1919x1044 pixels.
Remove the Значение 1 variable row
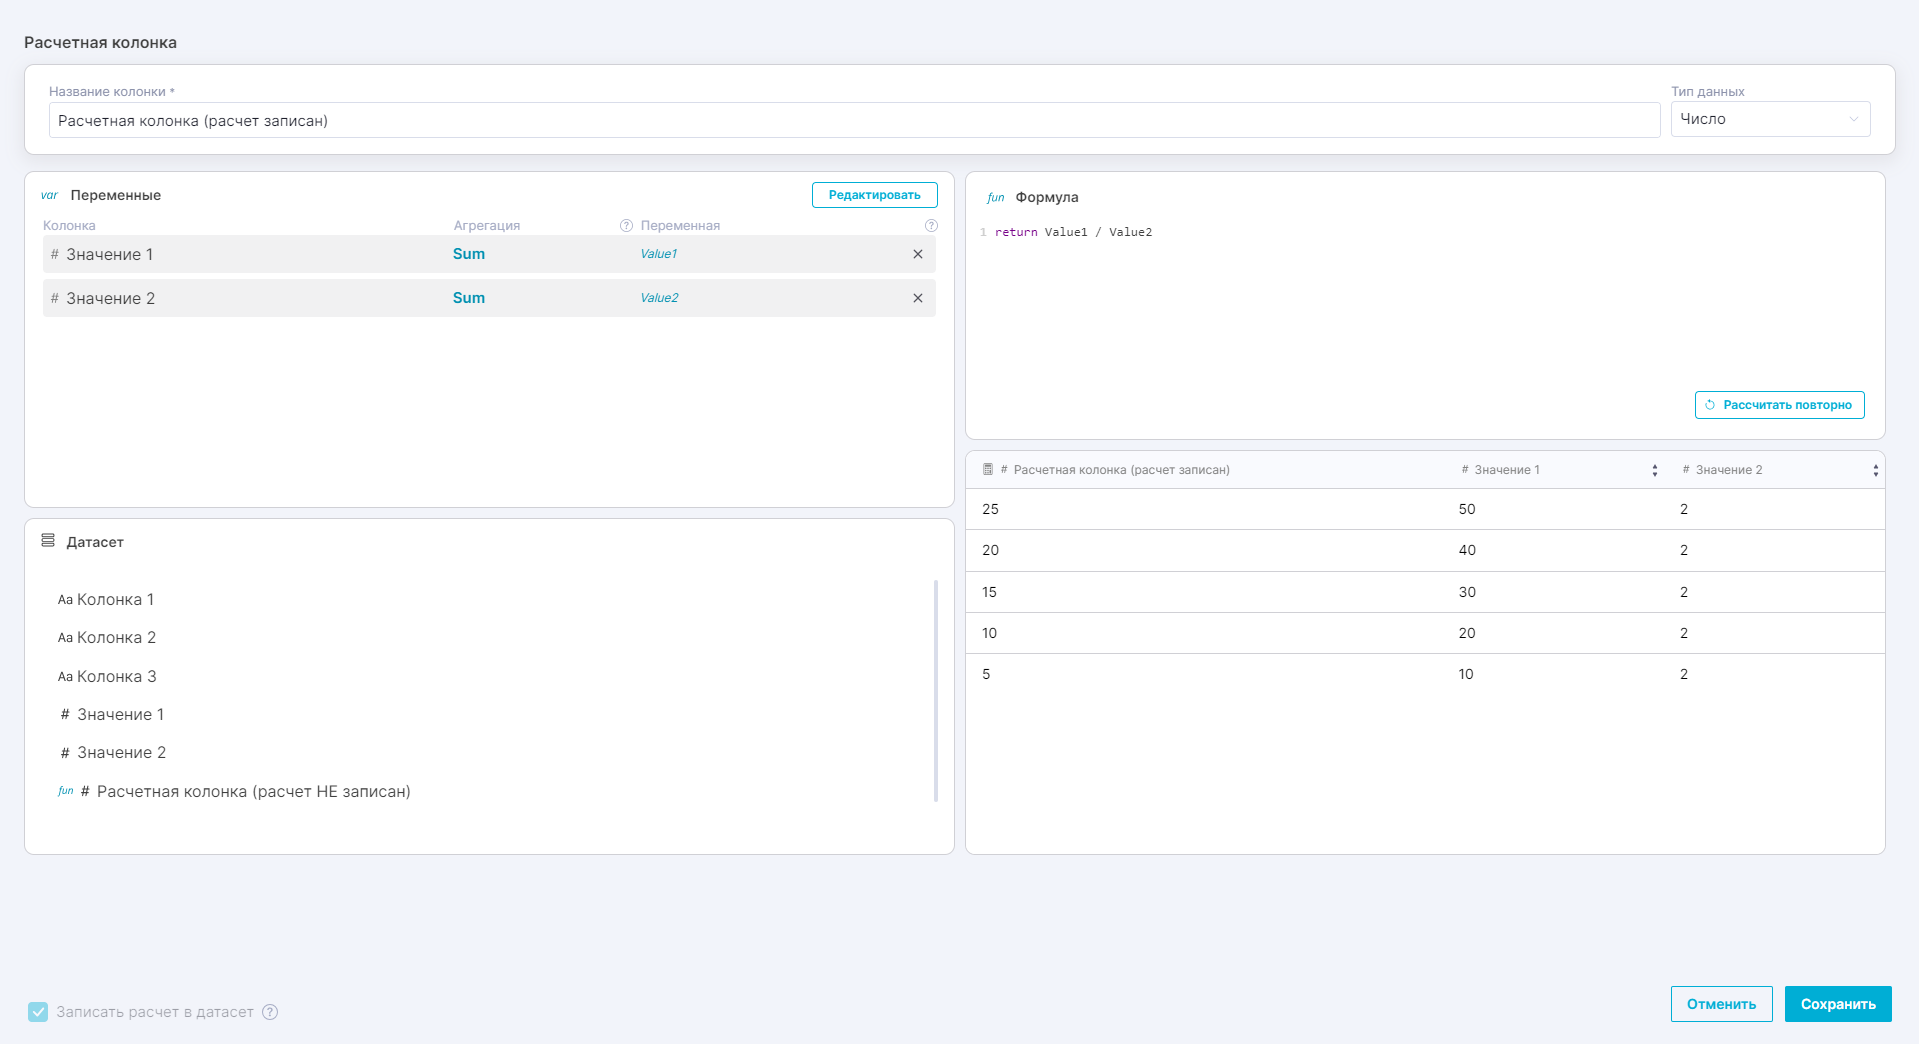click(x=917, y=254)
